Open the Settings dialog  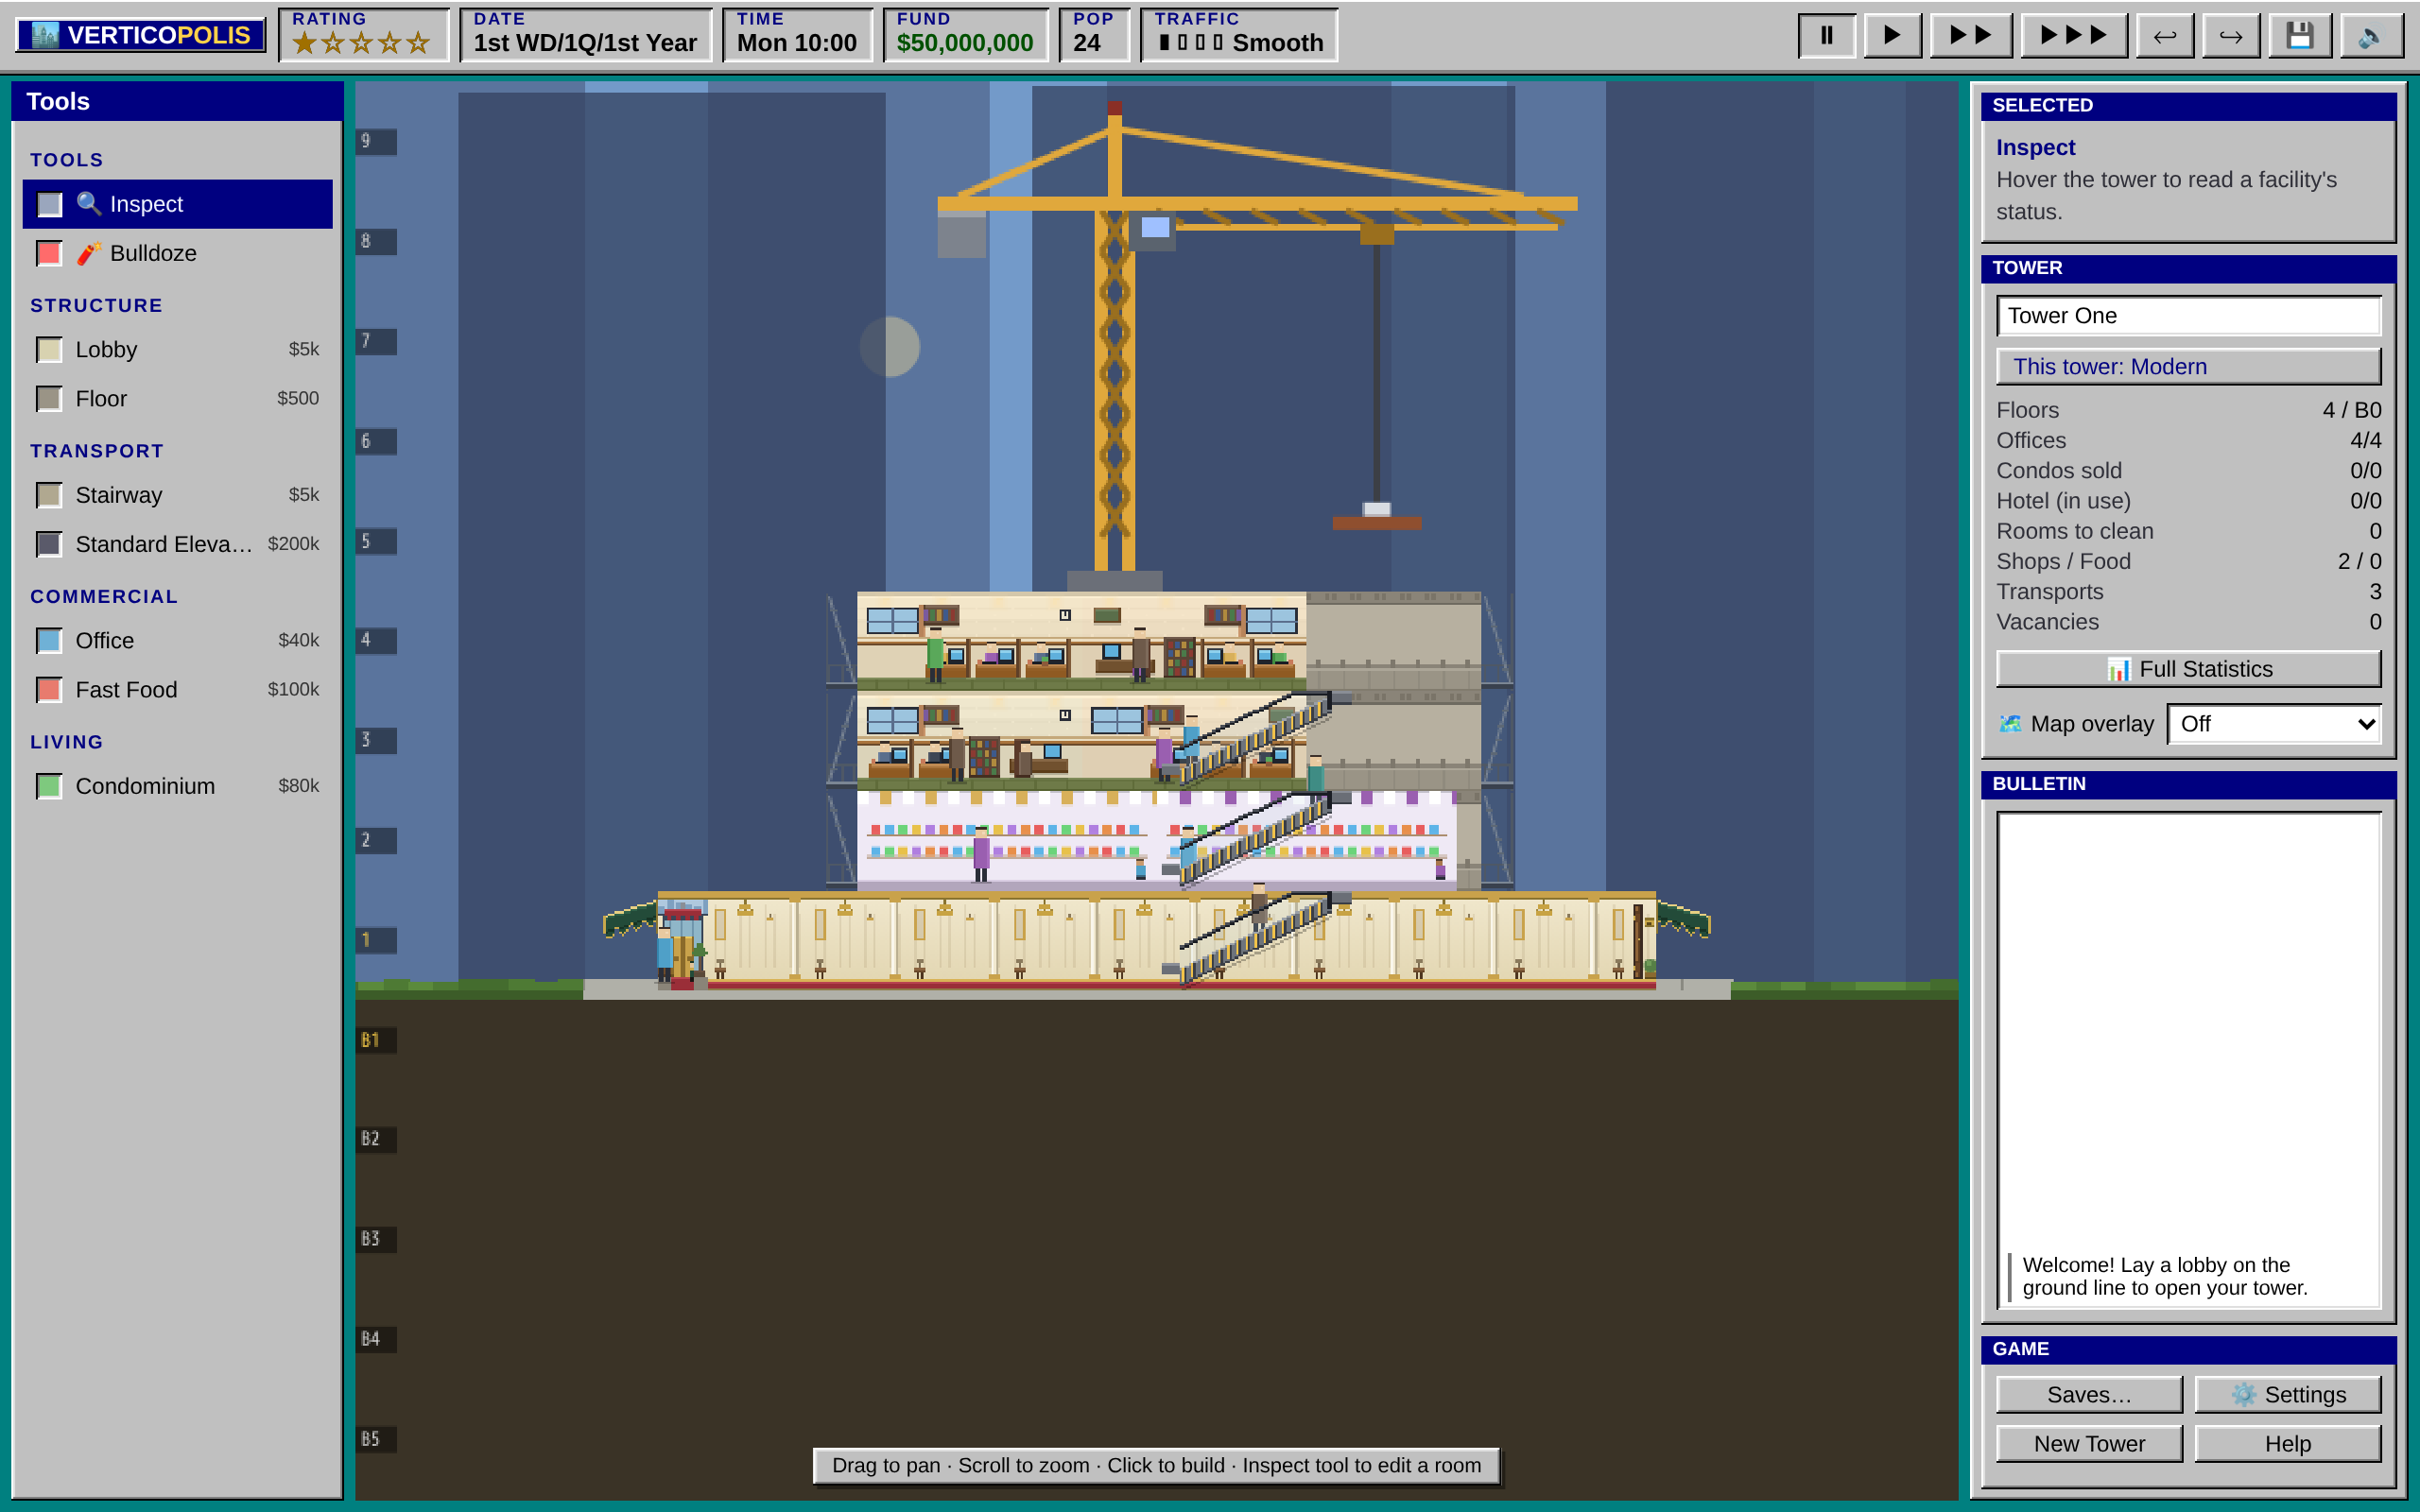pyautogui.click(x=2287, y=1394)
